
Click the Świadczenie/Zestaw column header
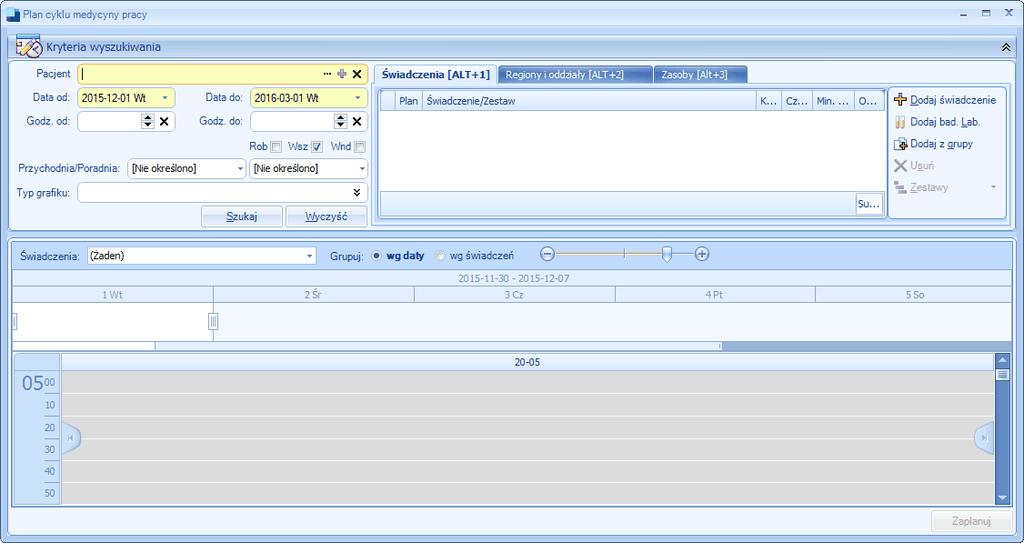589,101
